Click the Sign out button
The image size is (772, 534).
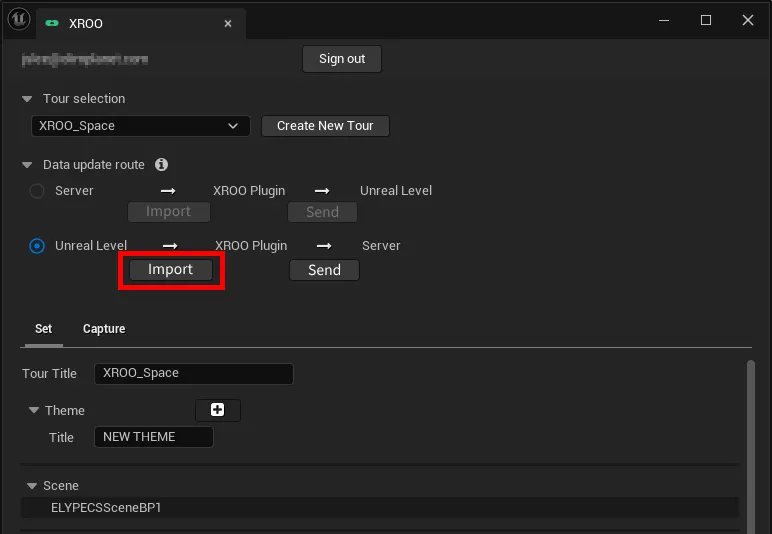(342, 59)
